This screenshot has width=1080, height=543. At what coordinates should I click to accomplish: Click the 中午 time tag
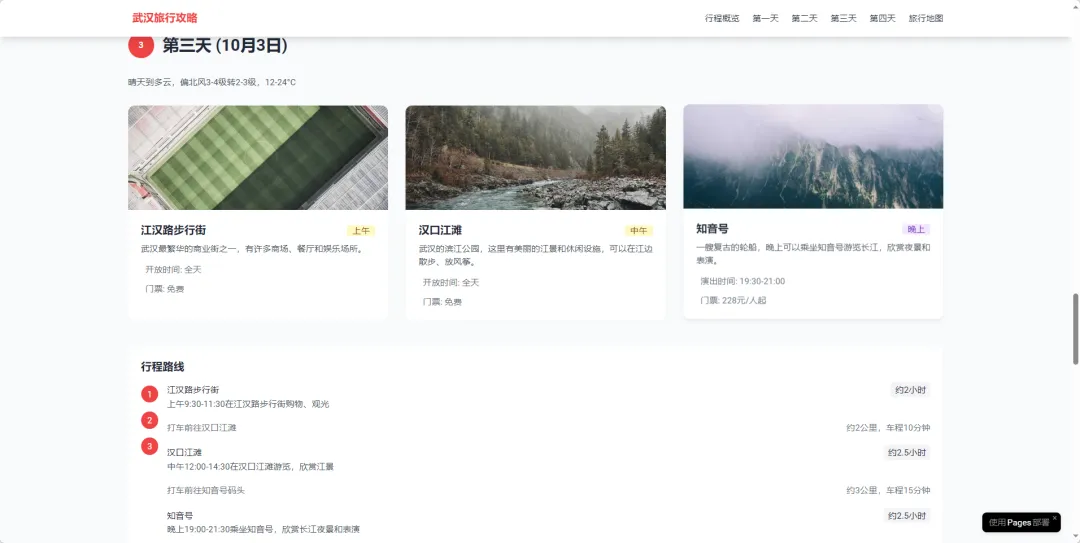coord(638,231)
